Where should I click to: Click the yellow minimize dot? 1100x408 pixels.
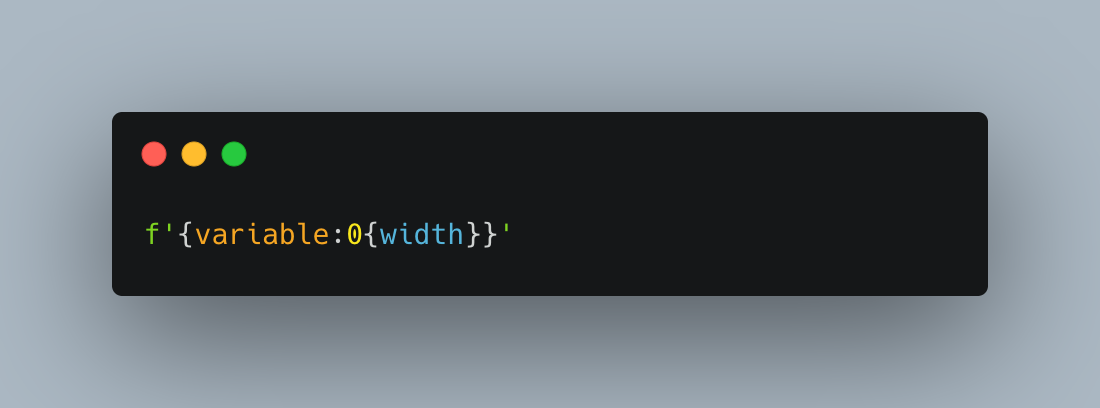tap(194, 154)
